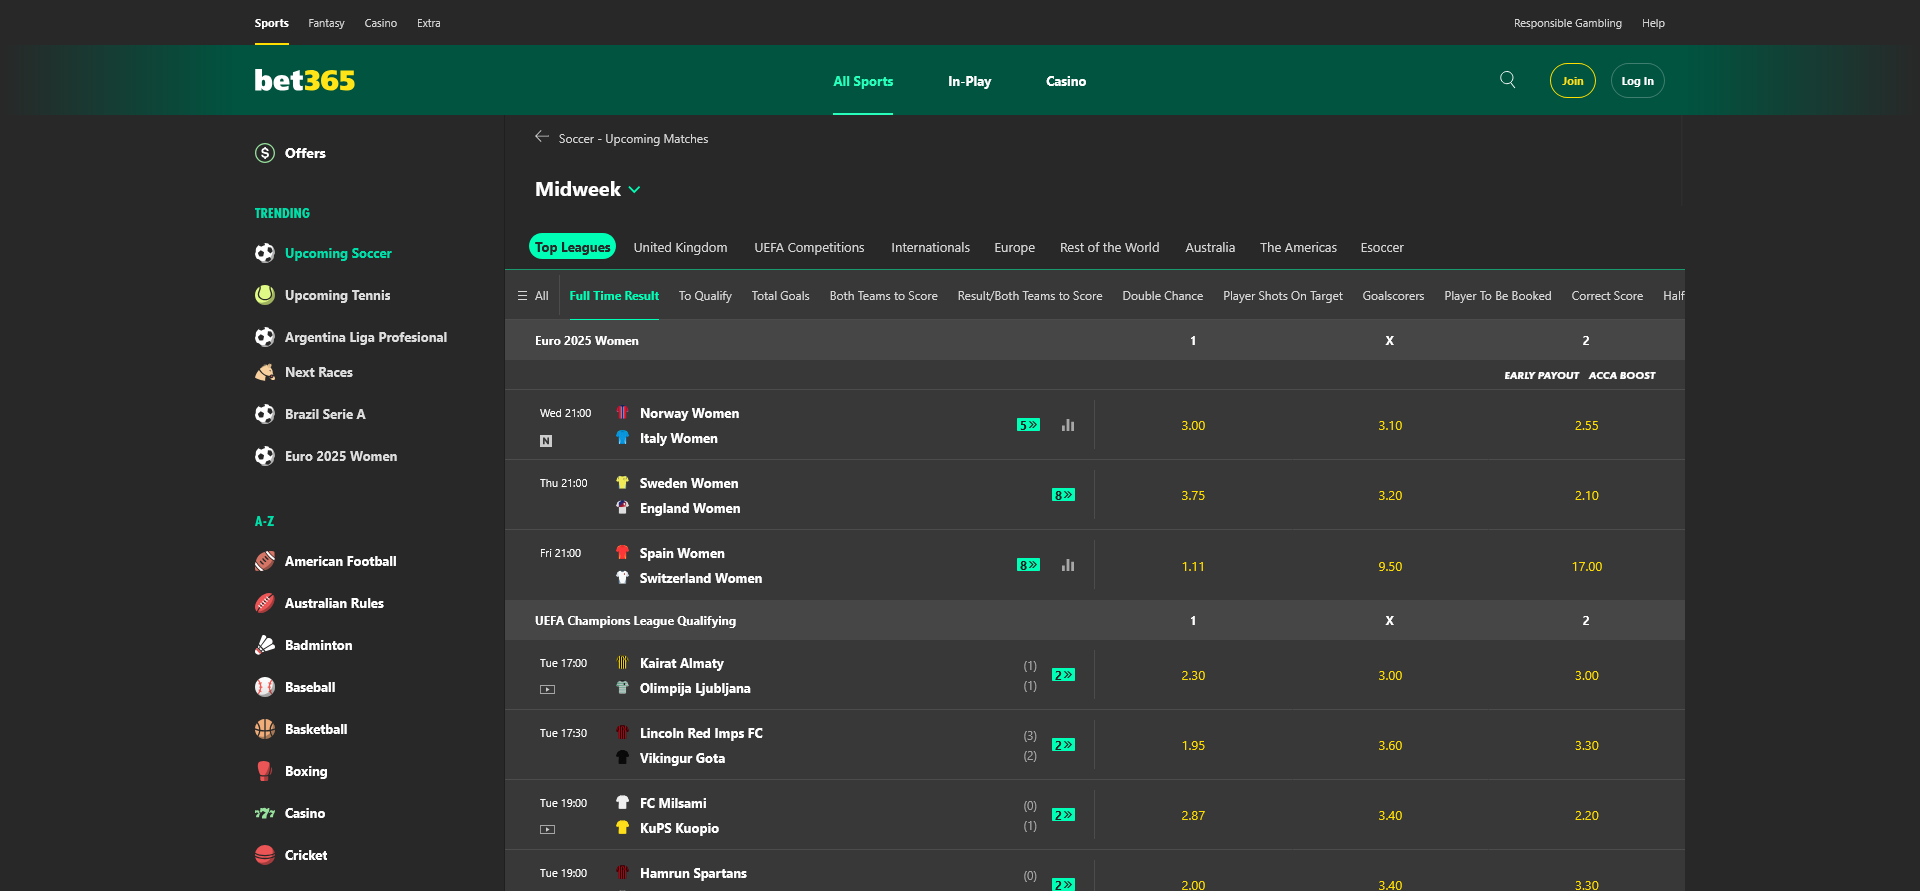Click the Boxing glove icon
Screen dimensions: 1920x891
(x=265, y=771)
